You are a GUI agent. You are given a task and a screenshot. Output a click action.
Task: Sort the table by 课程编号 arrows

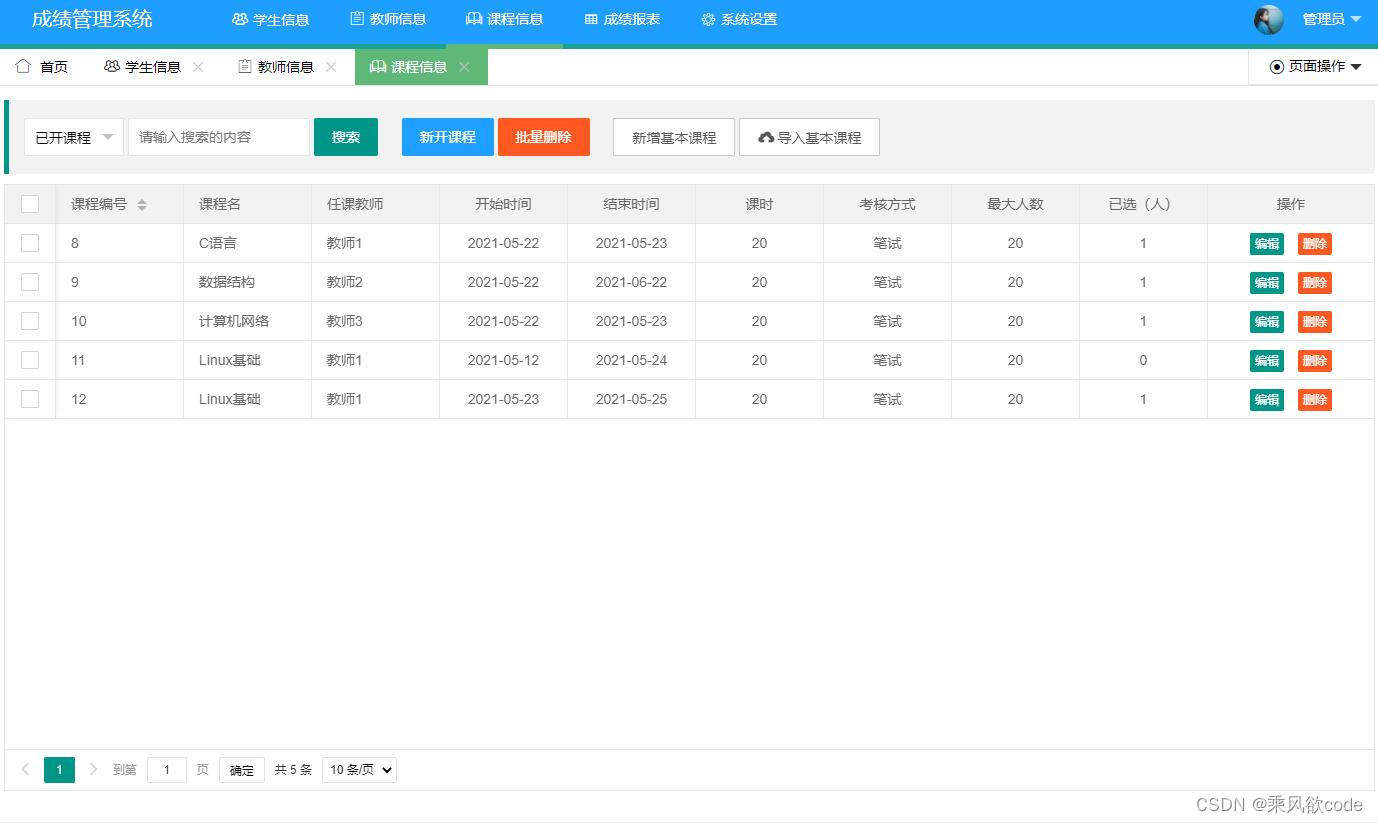pos(142,204)
